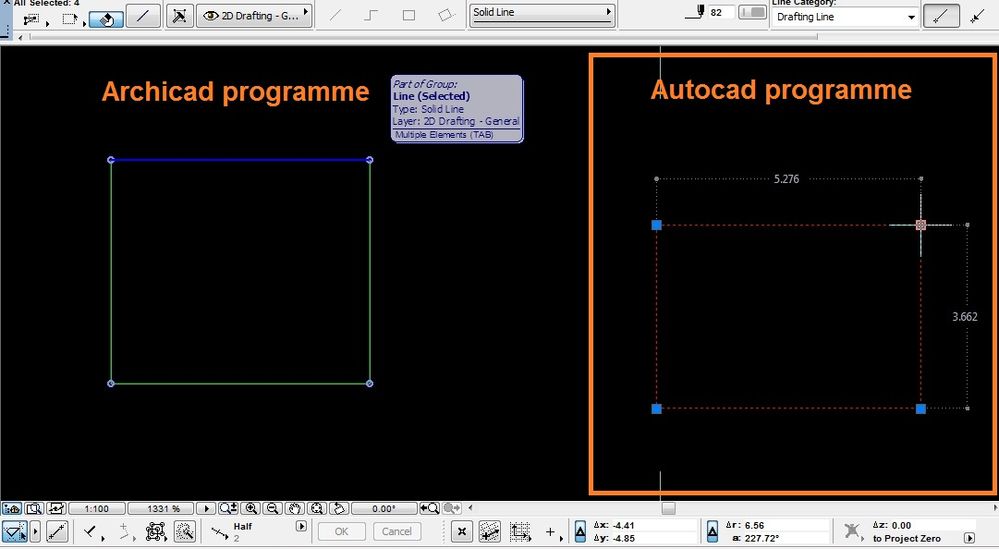The width and height of the screenshot is (999, 549).
Task: Open the 2D Drafting layer dropdown
Action: point(254,16)
